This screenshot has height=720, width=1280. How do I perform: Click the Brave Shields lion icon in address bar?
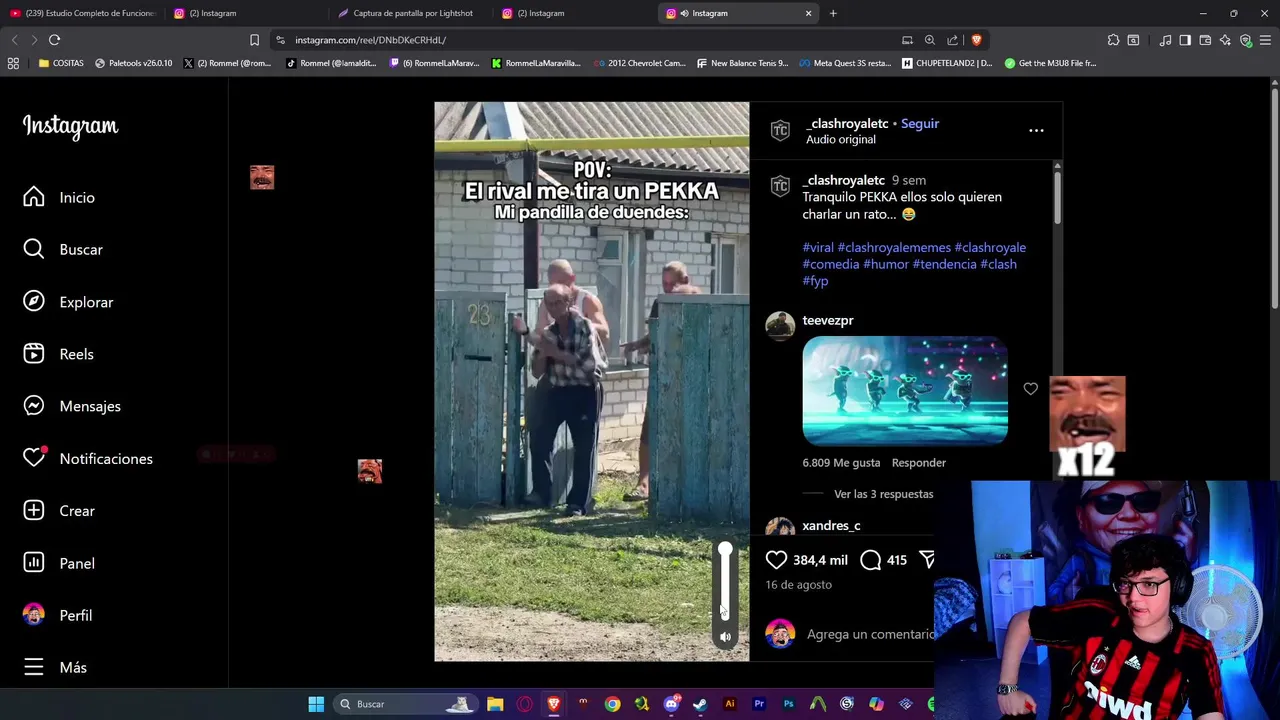(x=976, y=40)
